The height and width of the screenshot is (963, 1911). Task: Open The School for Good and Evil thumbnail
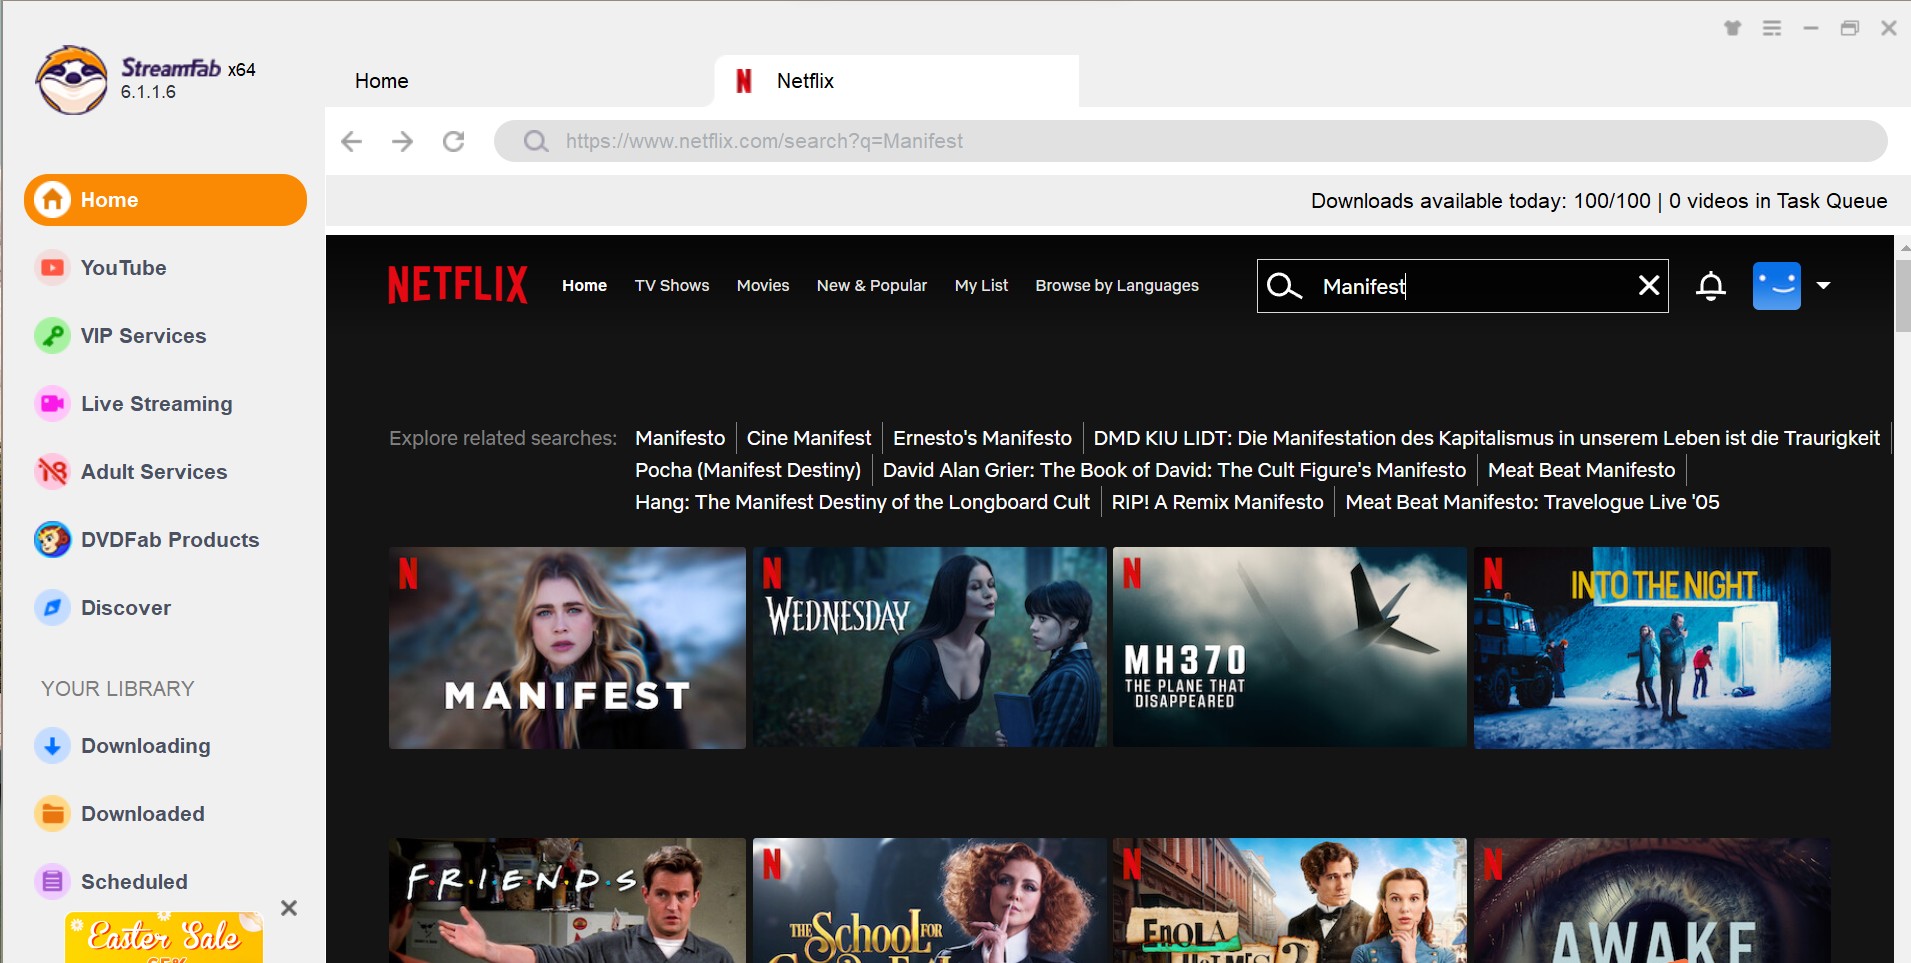pos(930,901)
